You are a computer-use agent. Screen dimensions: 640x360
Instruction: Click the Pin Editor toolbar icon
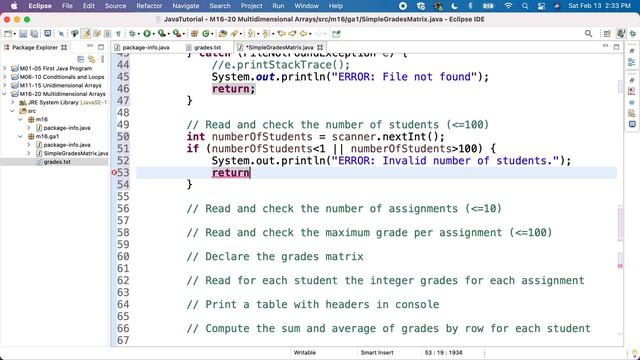(x=336, y=34)
